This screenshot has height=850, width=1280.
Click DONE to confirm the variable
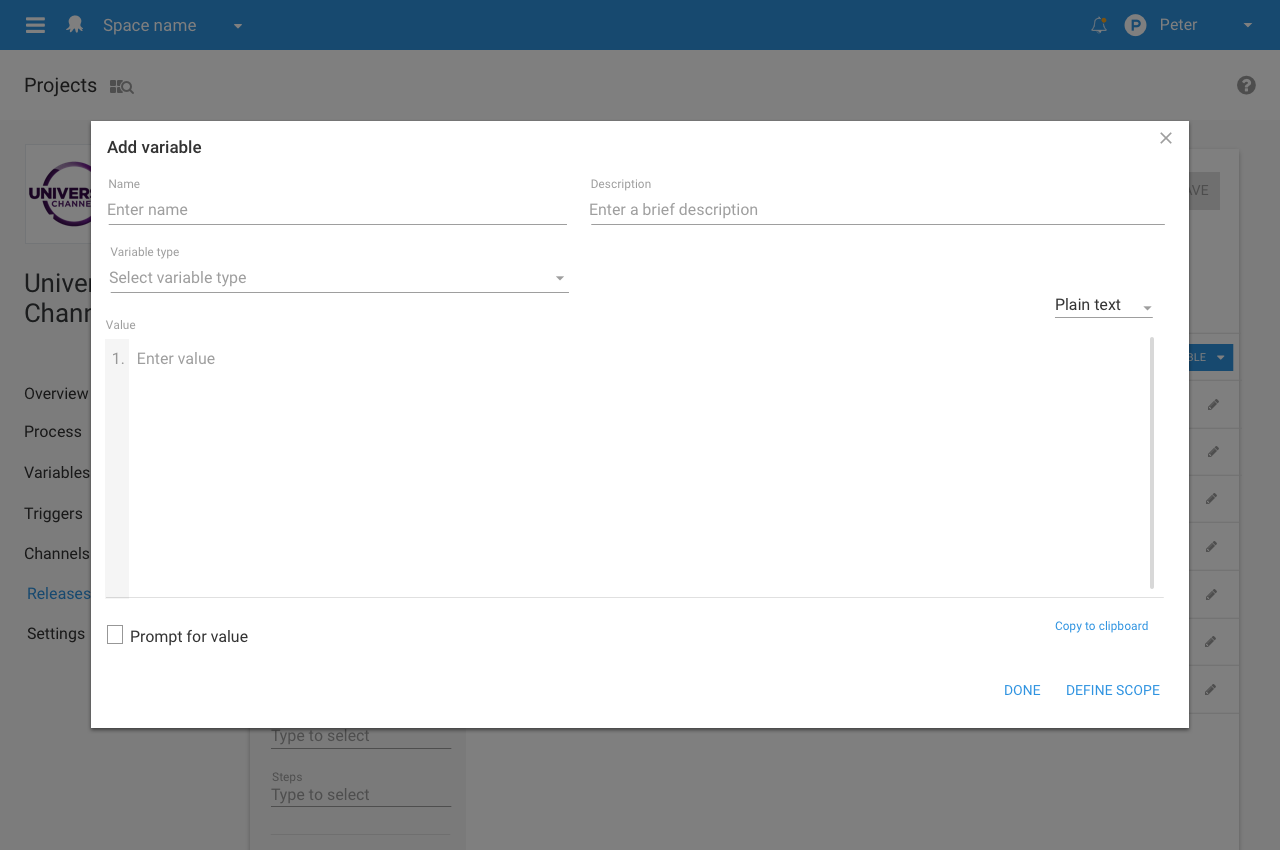tap(1022, 690)
